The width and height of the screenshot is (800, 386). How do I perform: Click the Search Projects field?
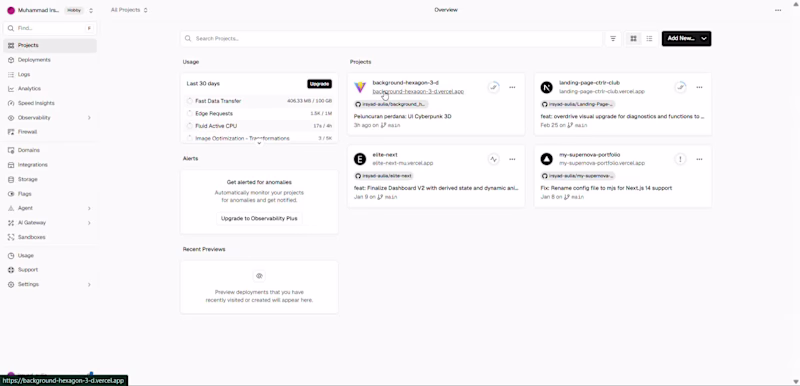392,38
